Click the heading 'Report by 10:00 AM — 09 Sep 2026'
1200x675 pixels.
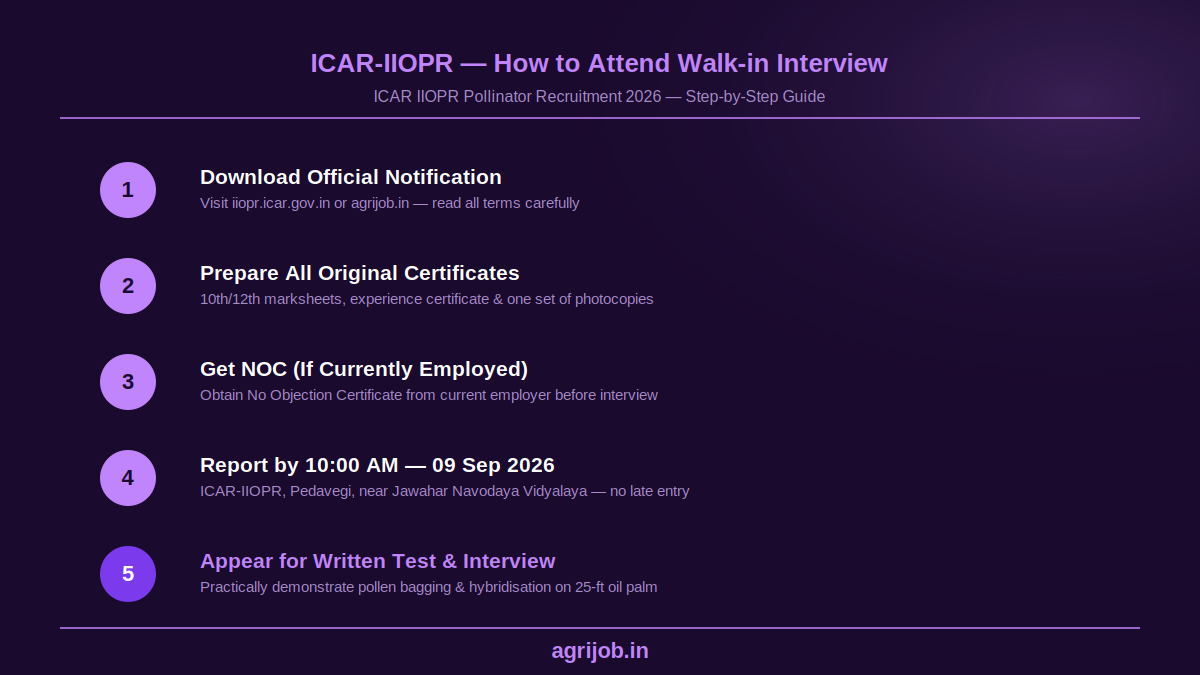(x=377, y=465)
